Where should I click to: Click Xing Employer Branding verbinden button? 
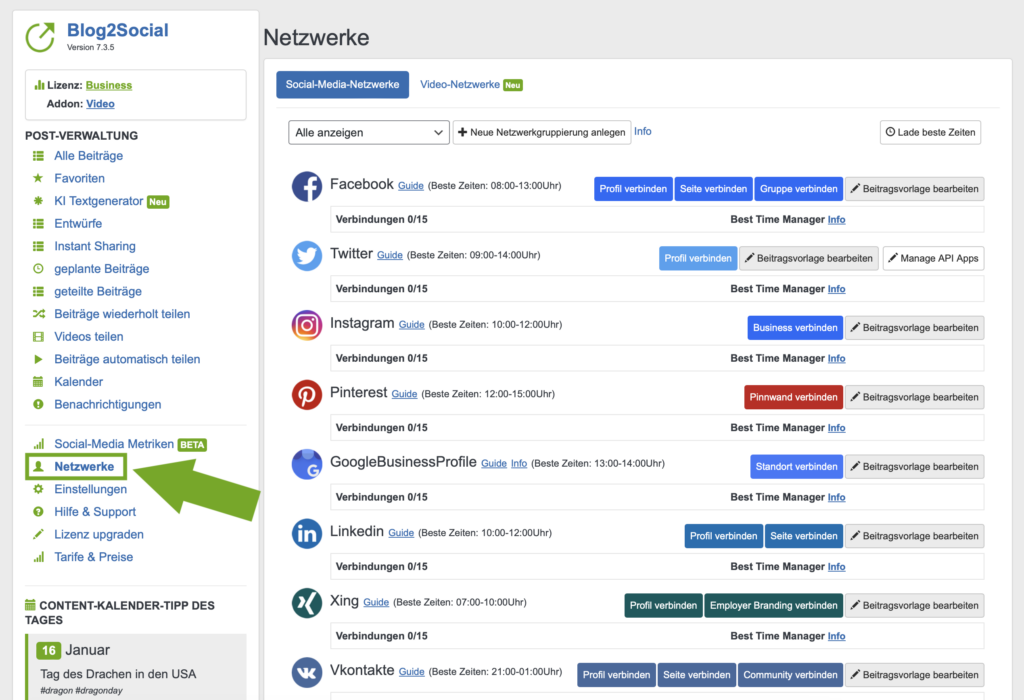[774, 605]
